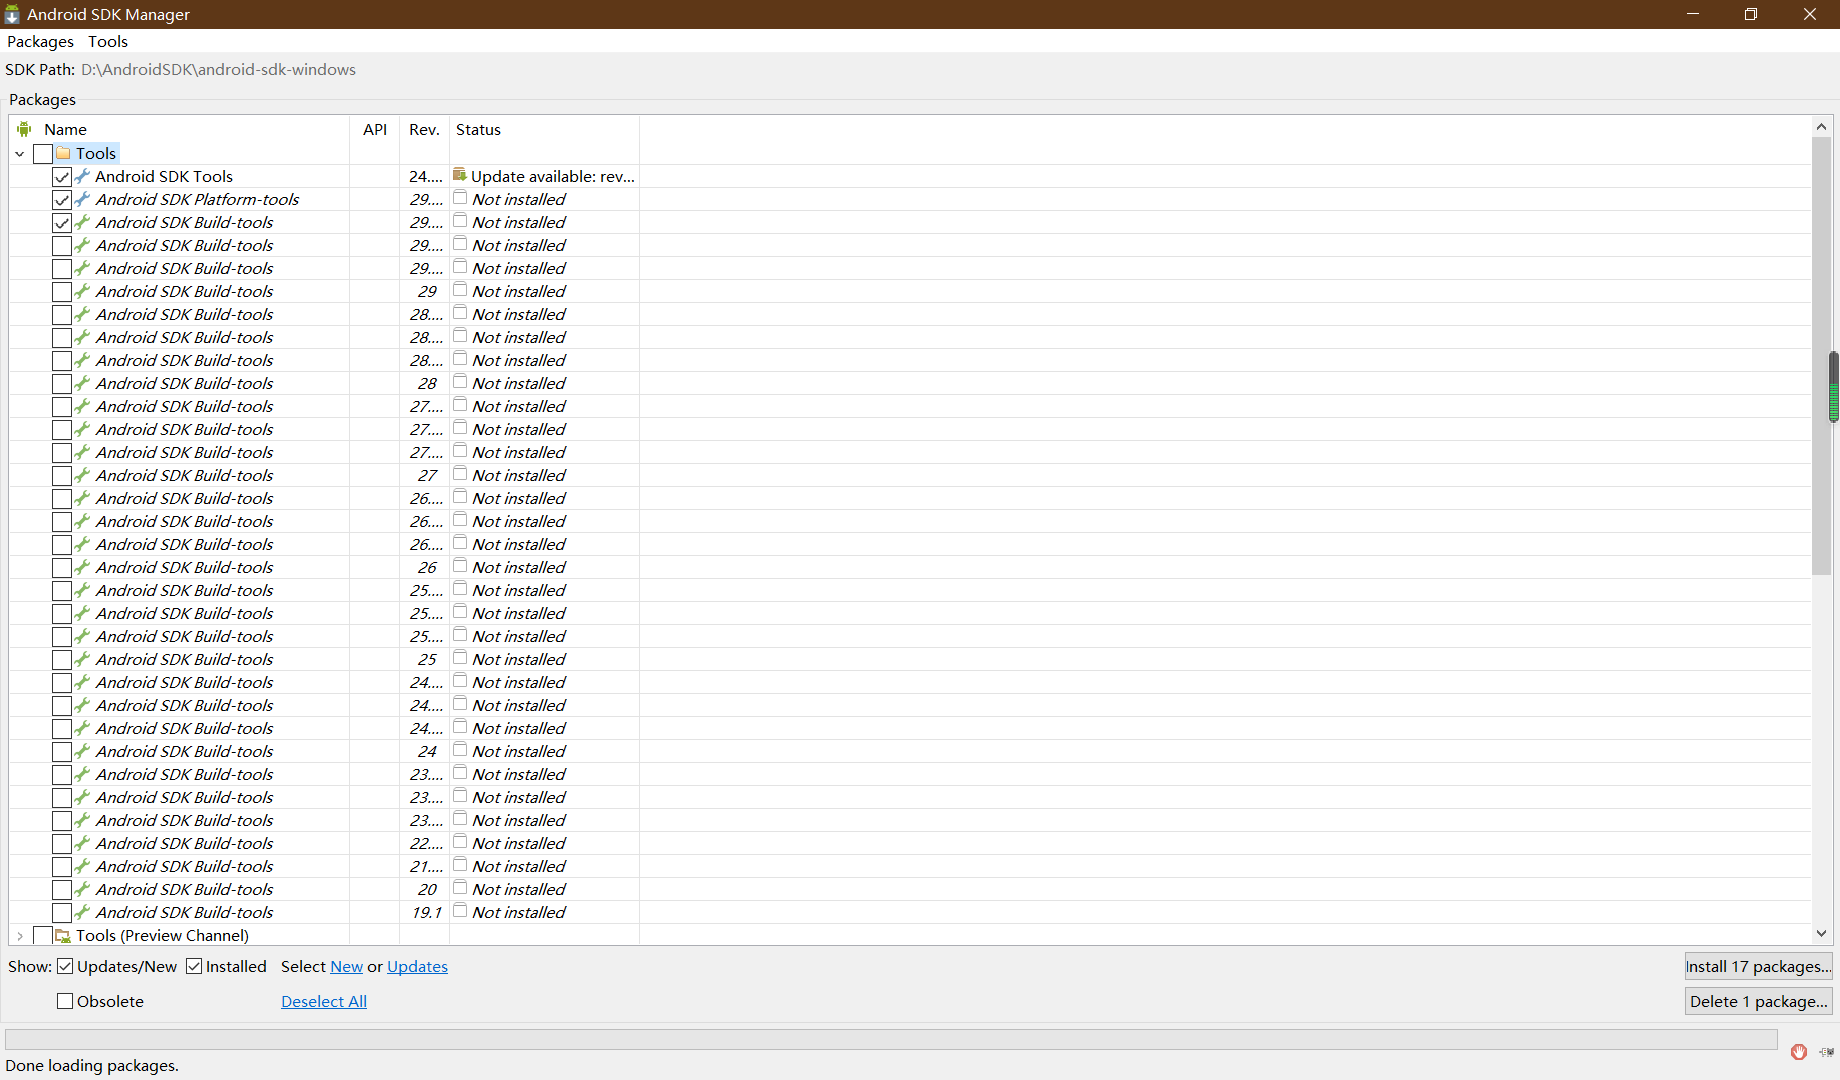Enable the Obsolete checkbox

(65, 1001)
